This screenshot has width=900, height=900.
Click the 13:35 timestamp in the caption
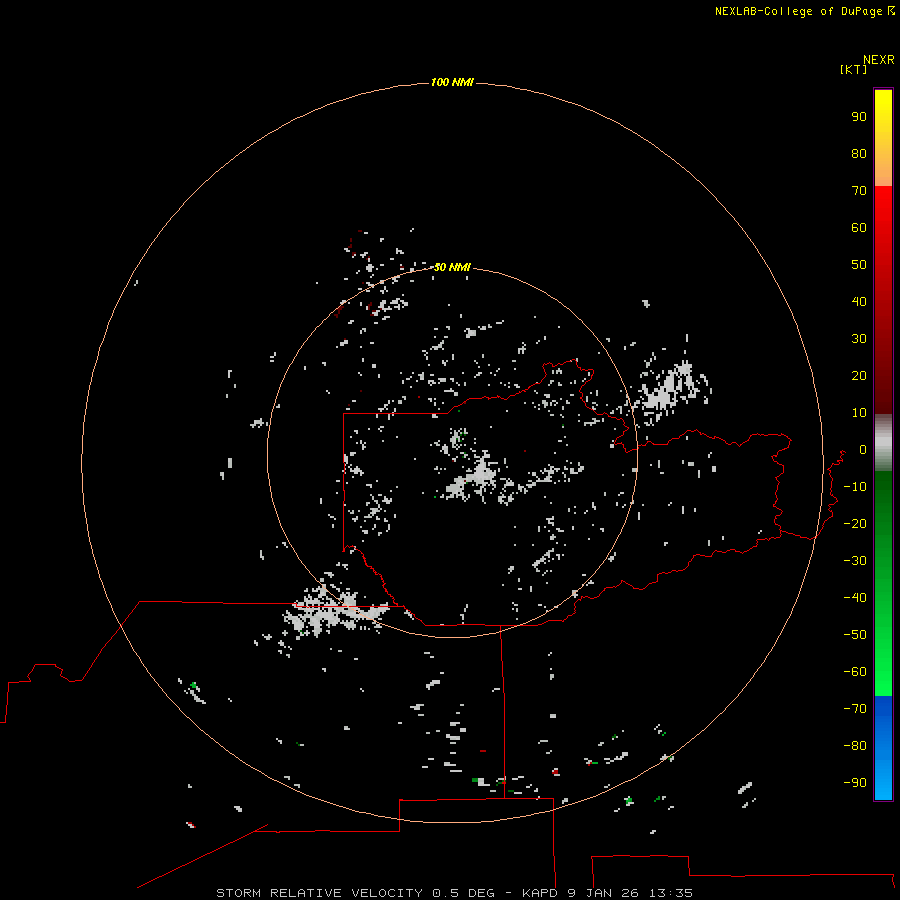(x=671, y=893)
